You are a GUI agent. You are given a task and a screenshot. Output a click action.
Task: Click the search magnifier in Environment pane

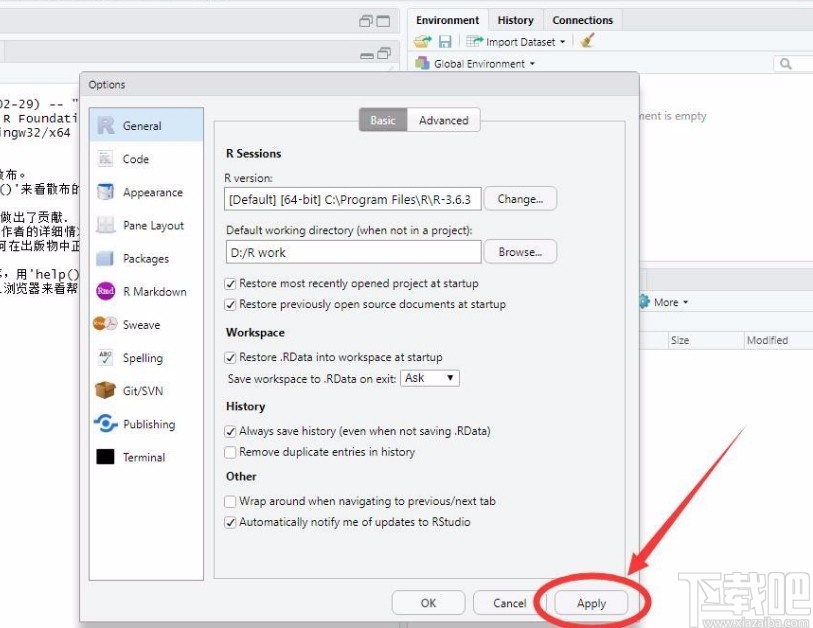tap(786, 64)
